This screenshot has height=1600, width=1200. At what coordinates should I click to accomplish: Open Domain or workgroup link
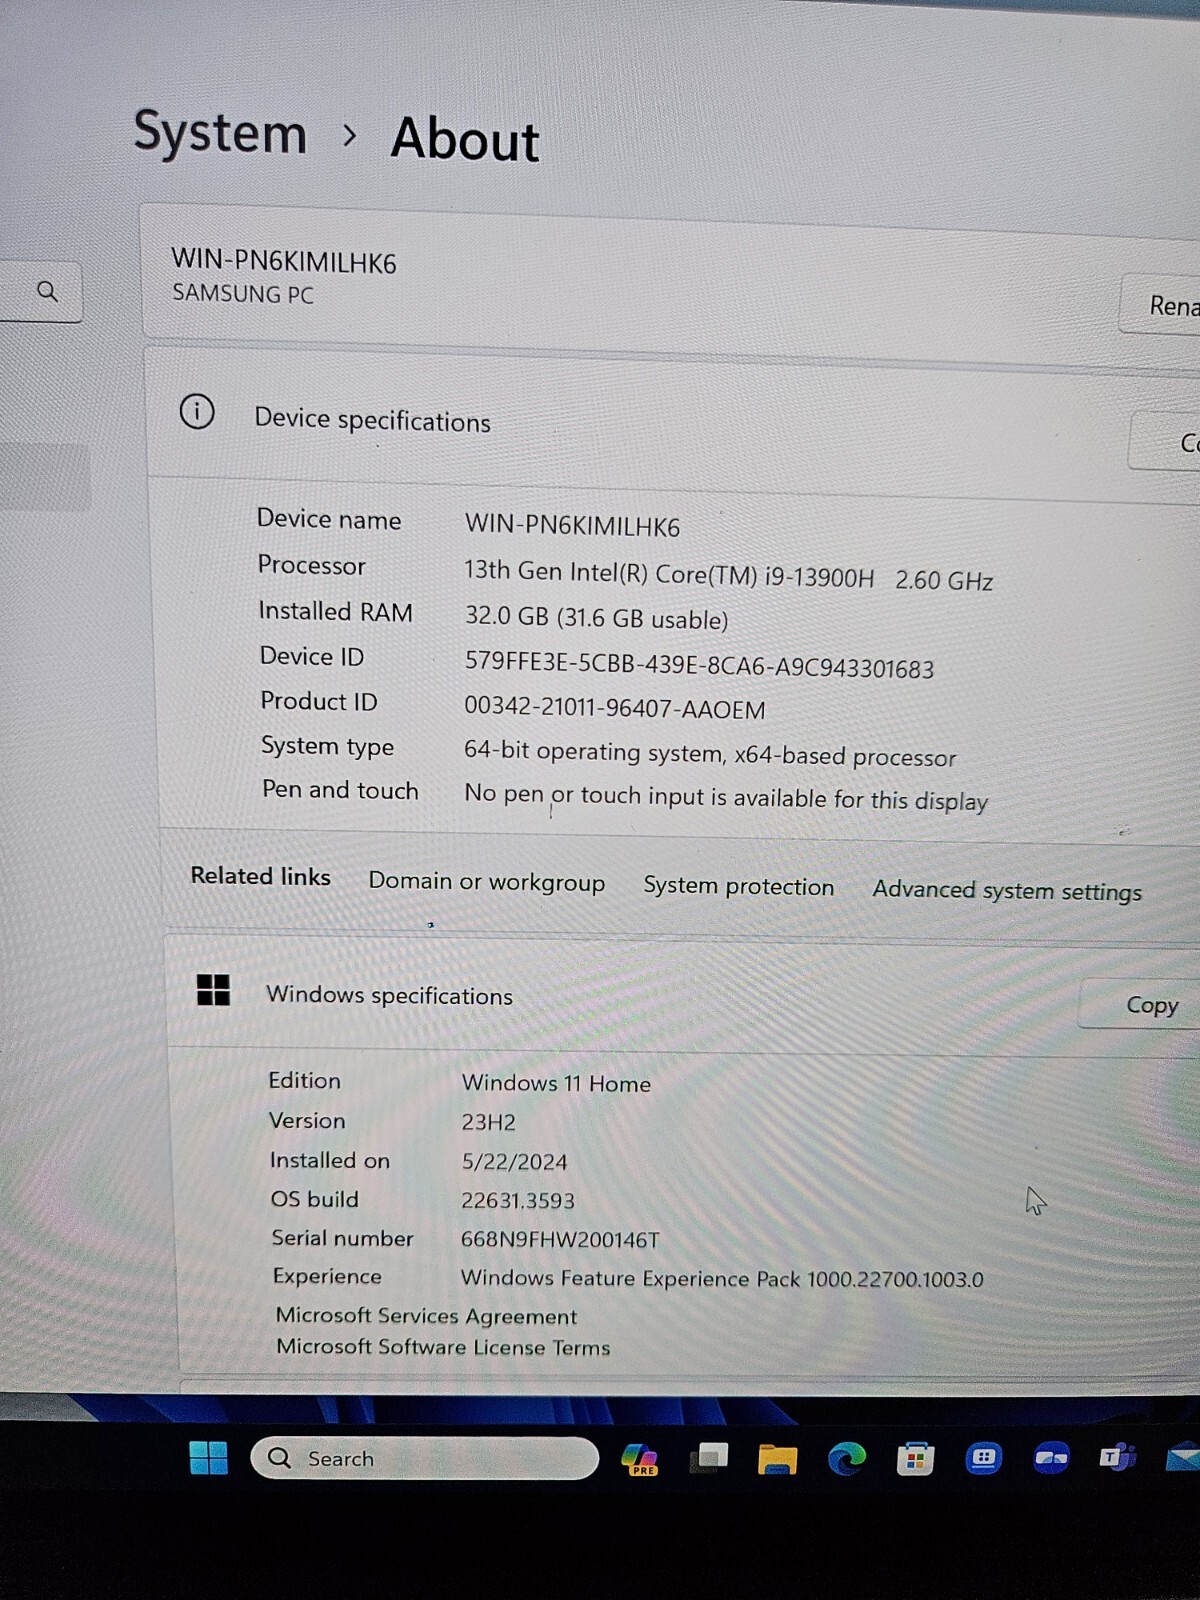pyautogui.click(x=487, y=882)
